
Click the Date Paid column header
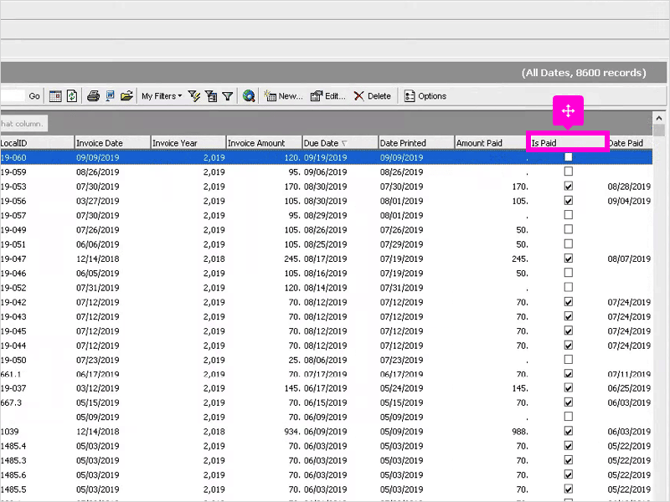[x=629, y=143]
